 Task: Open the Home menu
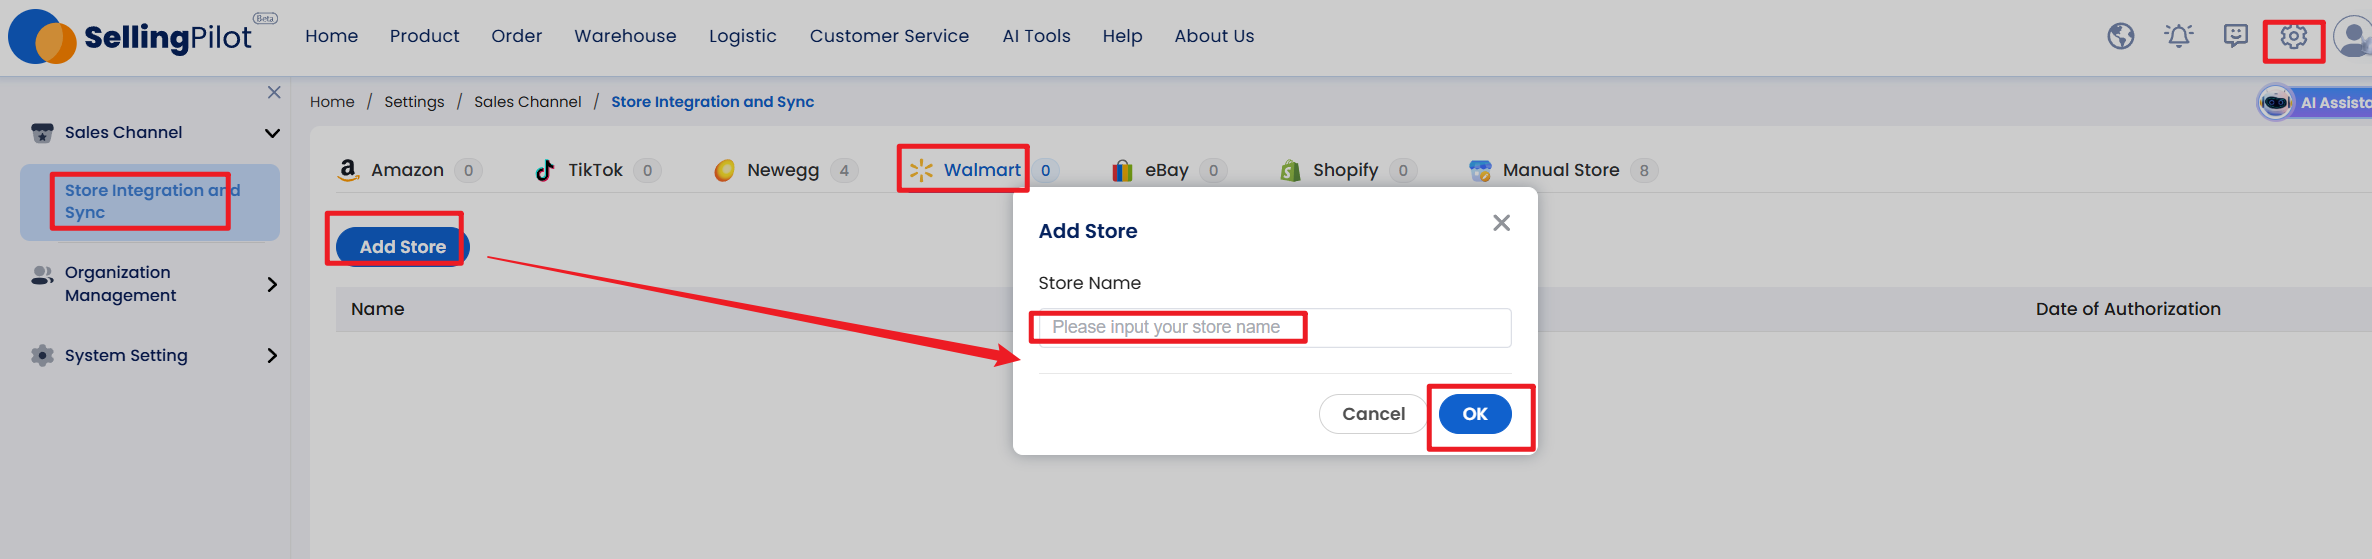(332, 36)
